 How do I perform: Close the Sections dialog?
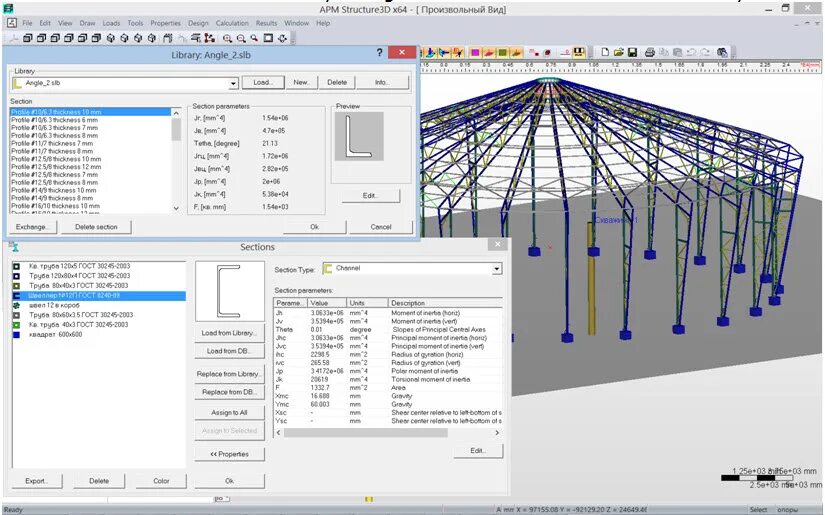point(497,244)
